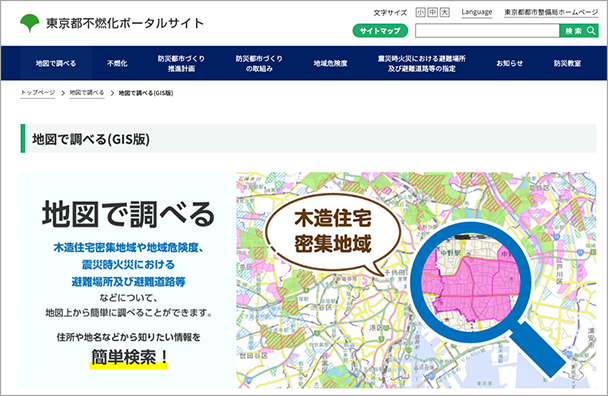Expand the 防災都市づくりの取組み menu
The image size is (608, 396).
point(259,63)
